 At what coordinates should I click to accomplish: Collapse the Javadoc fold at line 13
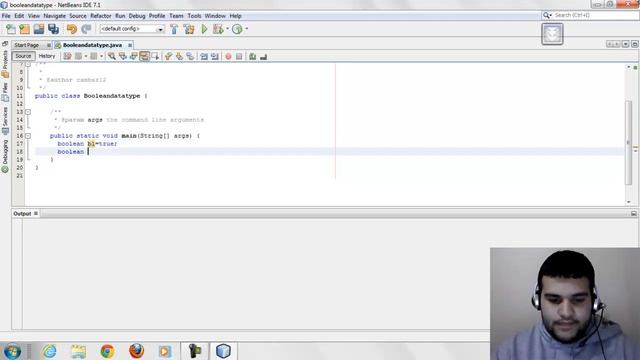click(28, 112)
